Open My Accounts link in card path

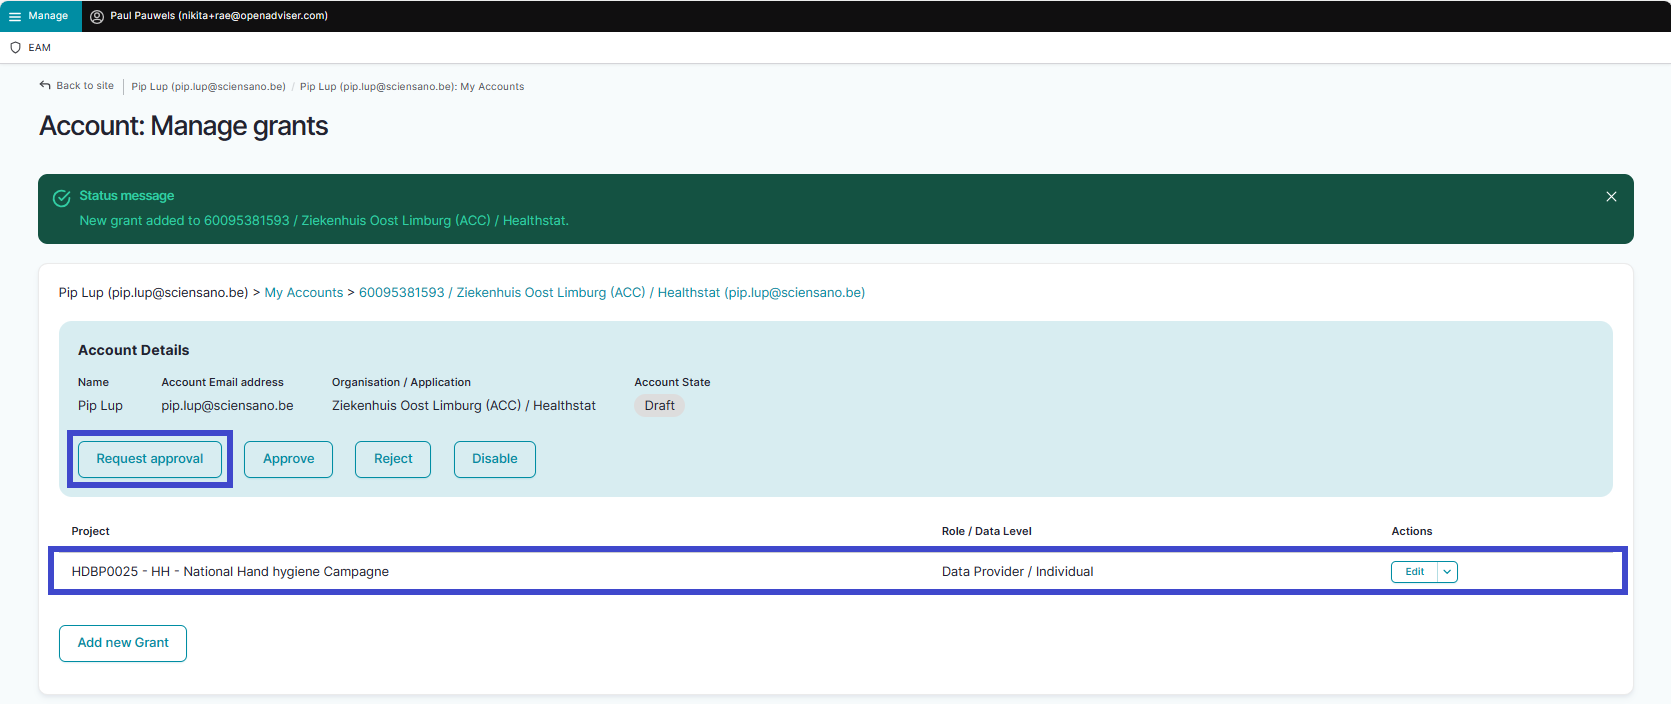303,293
